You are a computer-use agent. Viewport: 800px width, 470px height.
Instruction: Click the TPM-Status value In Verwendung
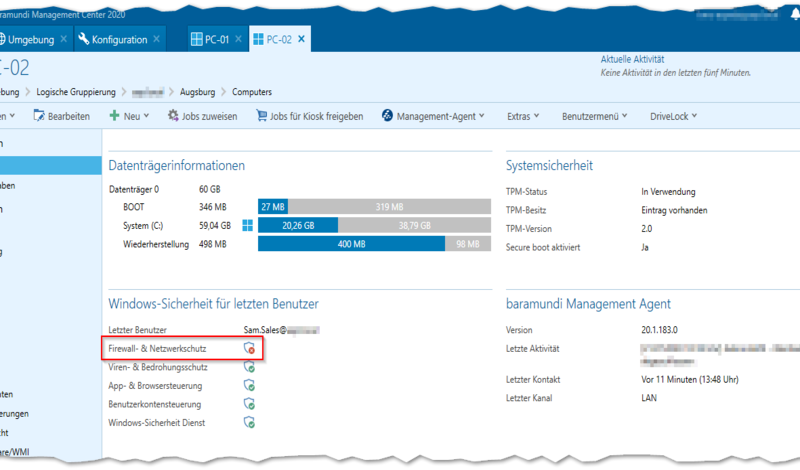[x=668, y=192]
